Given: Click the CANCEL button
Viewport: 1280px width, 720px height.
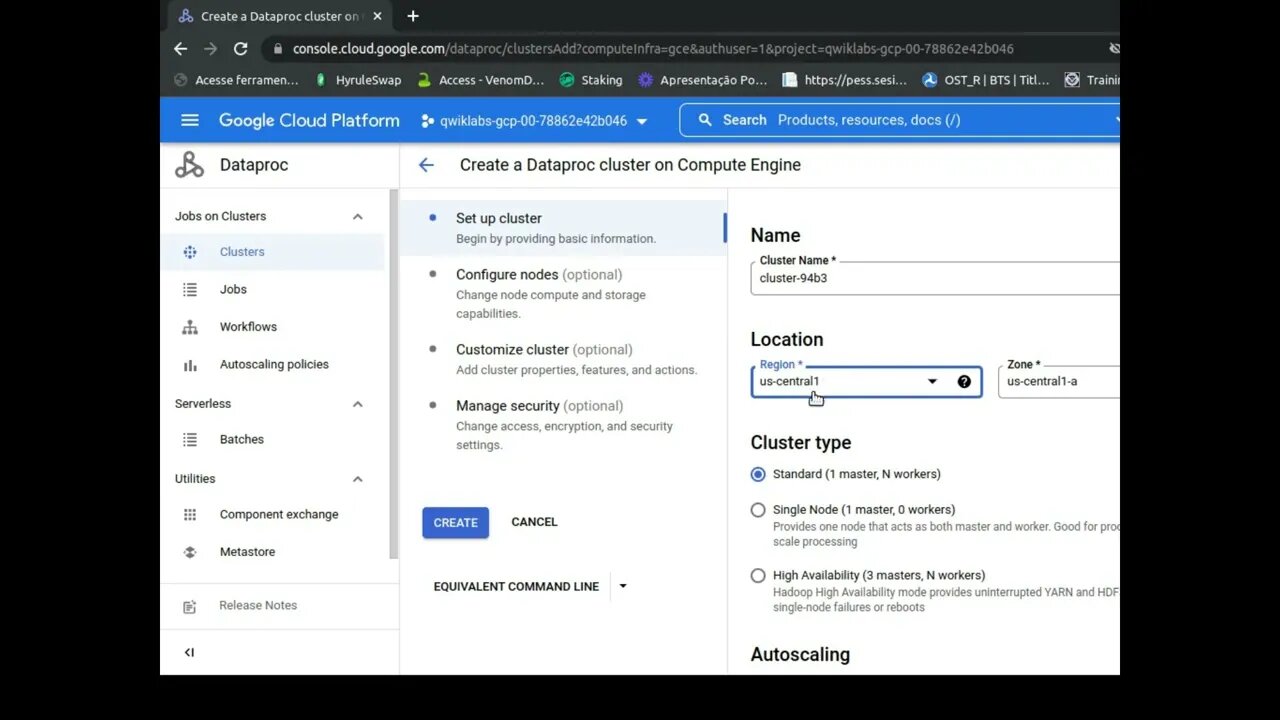Looking at the screenshot, I should [534, 522].
